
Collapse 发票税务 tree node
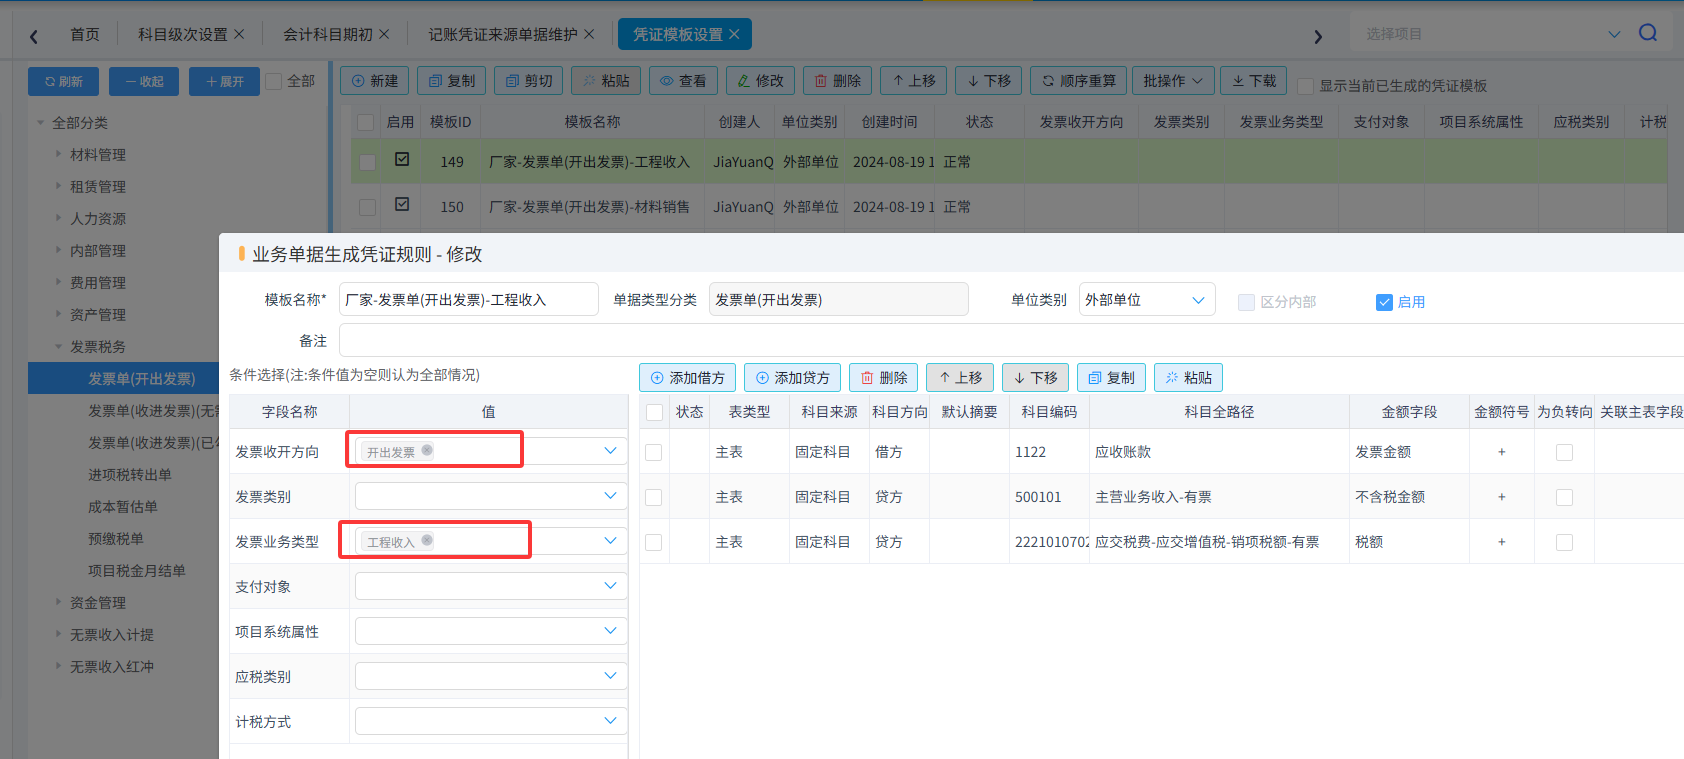tap(58, 346)
